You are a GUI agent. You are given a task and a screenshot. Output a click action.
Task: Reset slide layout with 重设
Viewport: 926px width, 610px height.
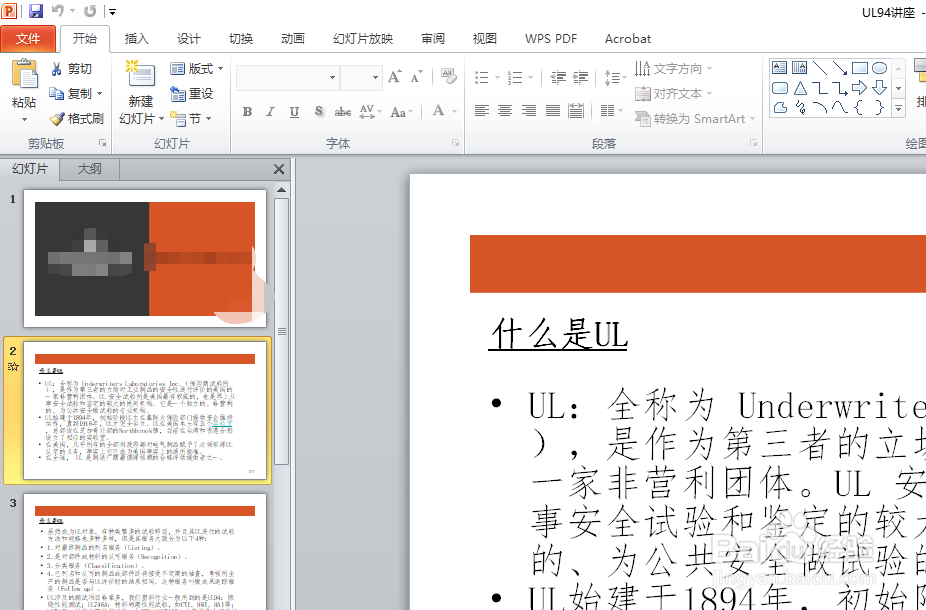(192, 94)
